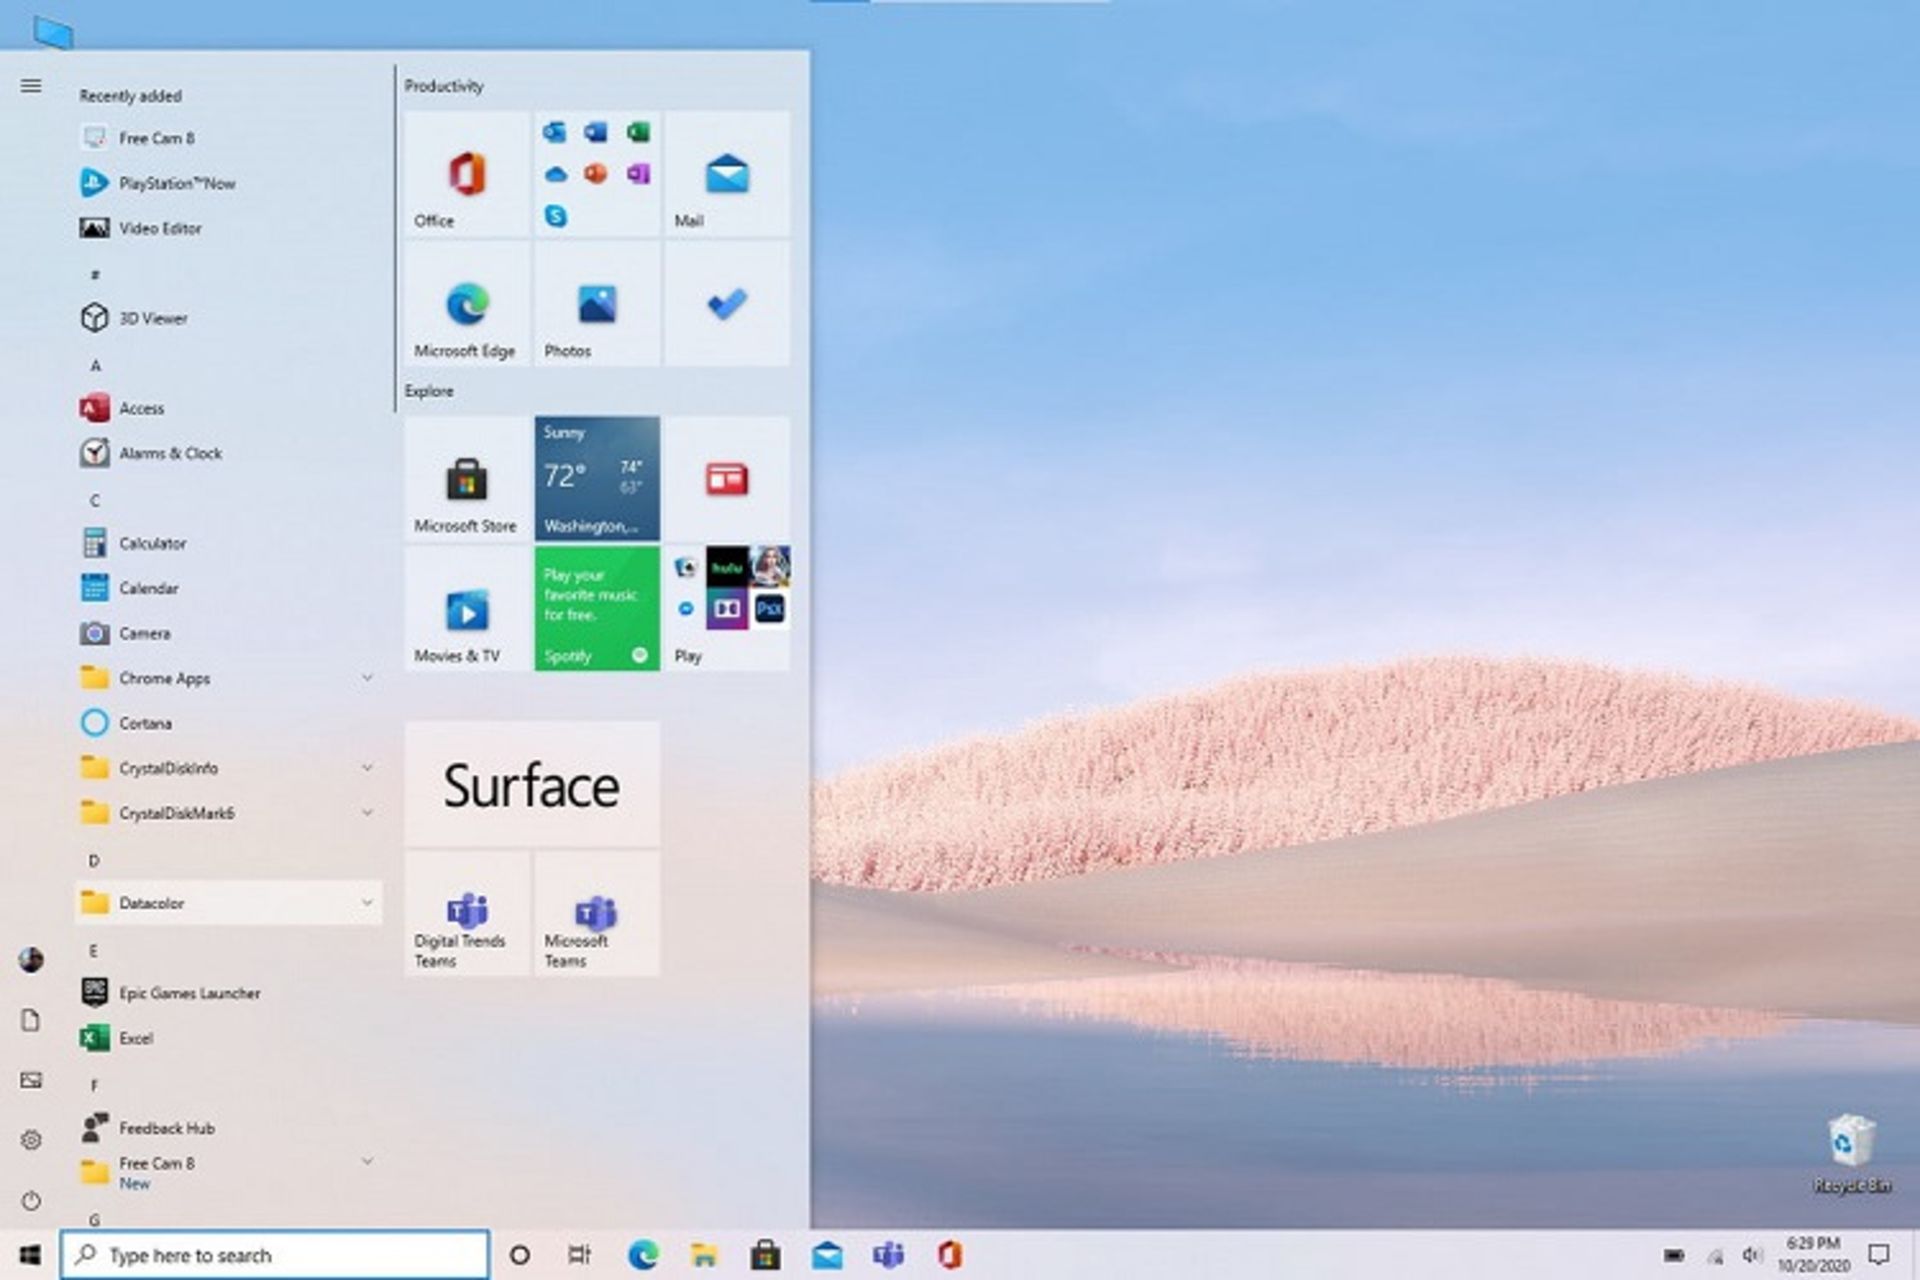
Task: Open Calculator from the app list
Action: 152,543
